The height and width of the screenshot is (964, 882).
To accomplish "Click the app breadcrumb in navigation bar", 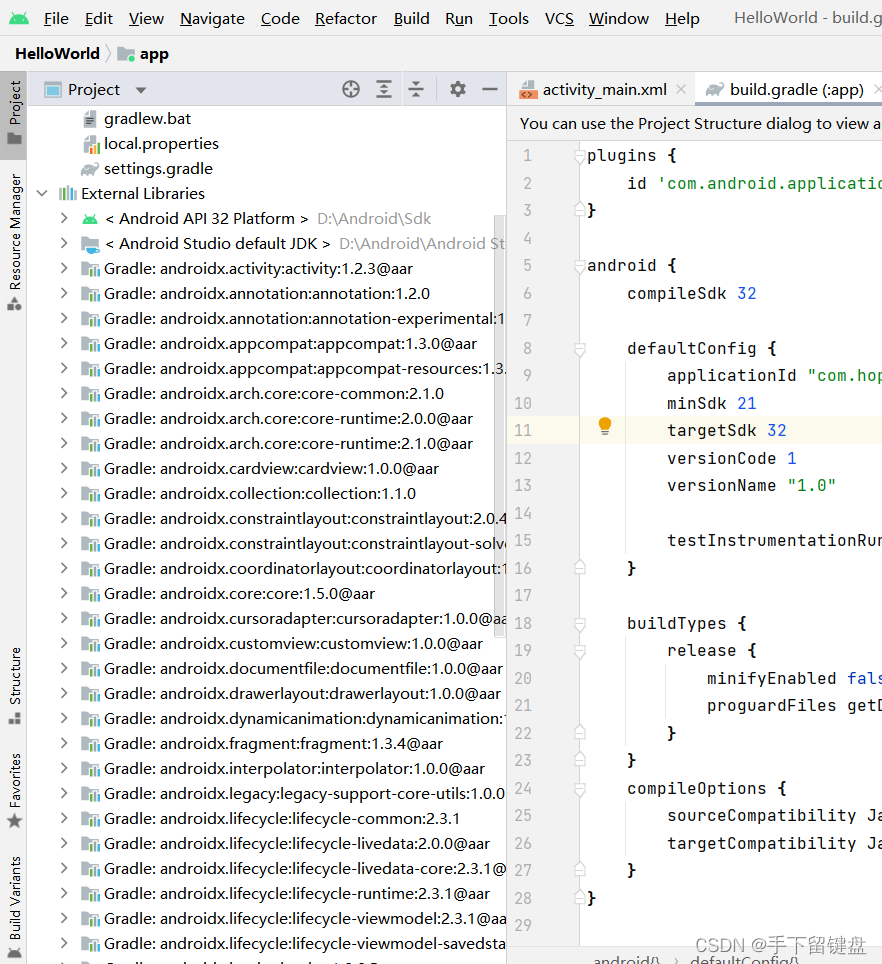I will tap(153, 54).
